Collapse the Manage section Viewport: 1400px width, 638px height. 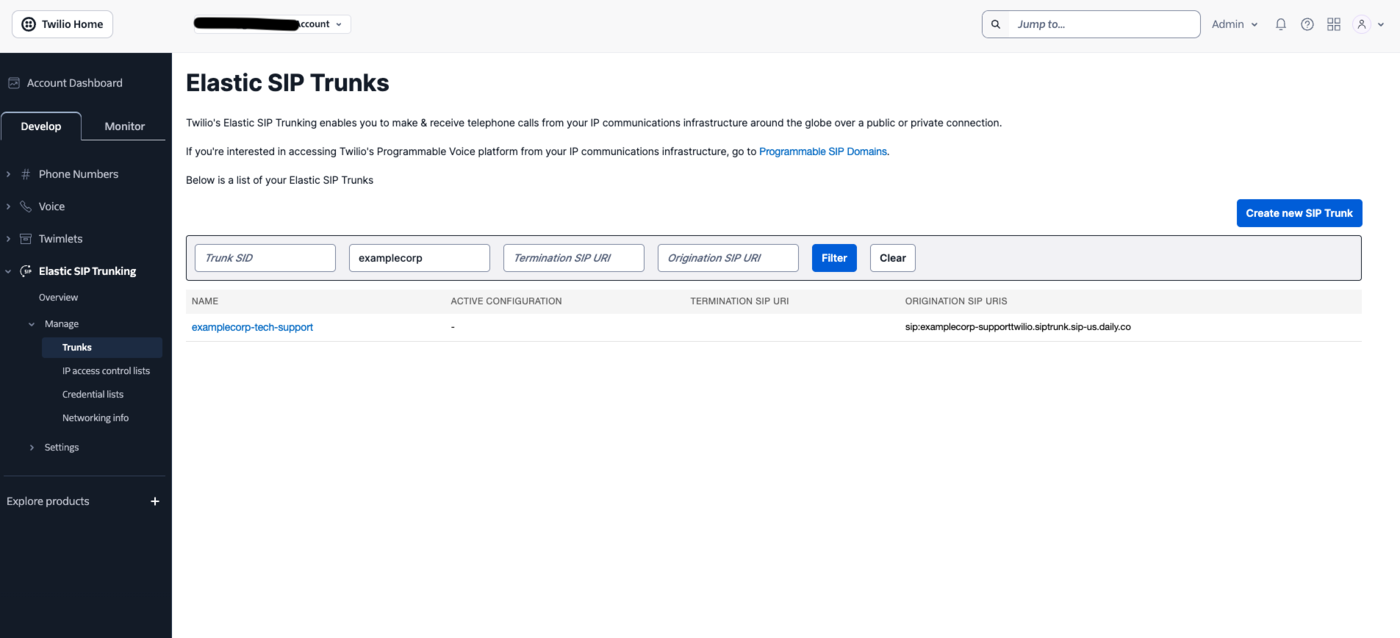[x=32, y=324]
